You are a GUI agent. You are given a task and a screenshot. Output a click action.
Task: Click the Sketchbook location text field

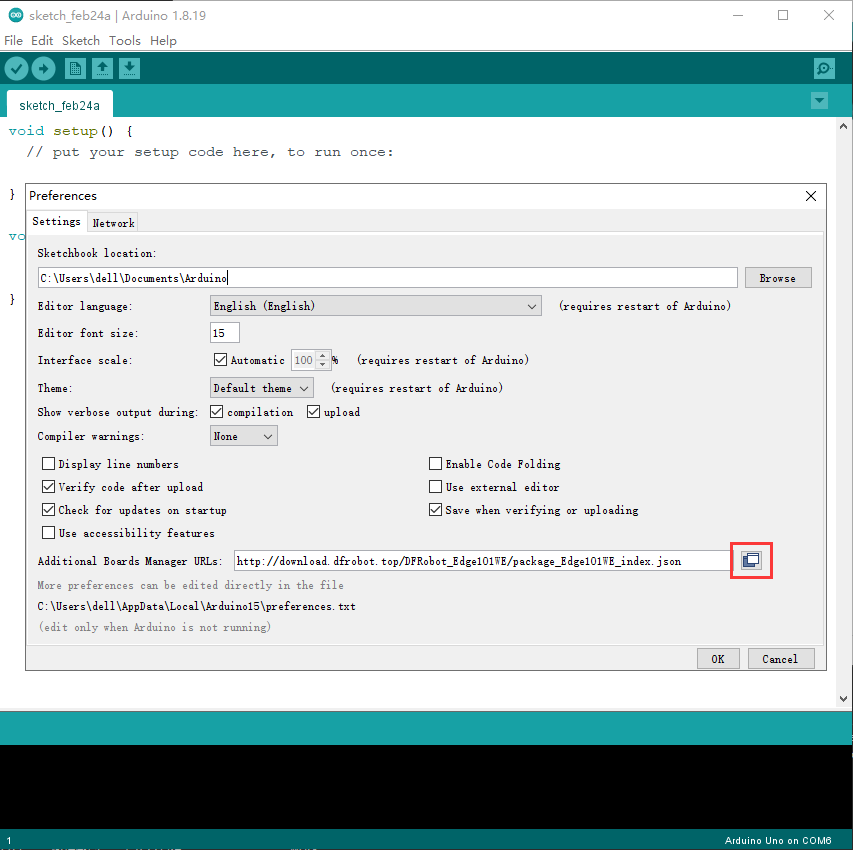tap(387, 278)
